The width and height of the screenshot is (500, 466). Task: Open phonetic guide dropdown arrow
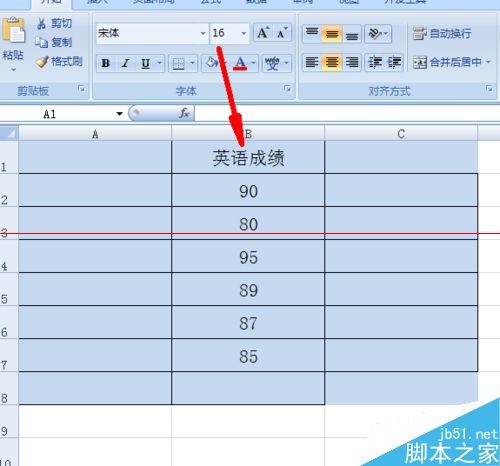[x=286, y=63]
